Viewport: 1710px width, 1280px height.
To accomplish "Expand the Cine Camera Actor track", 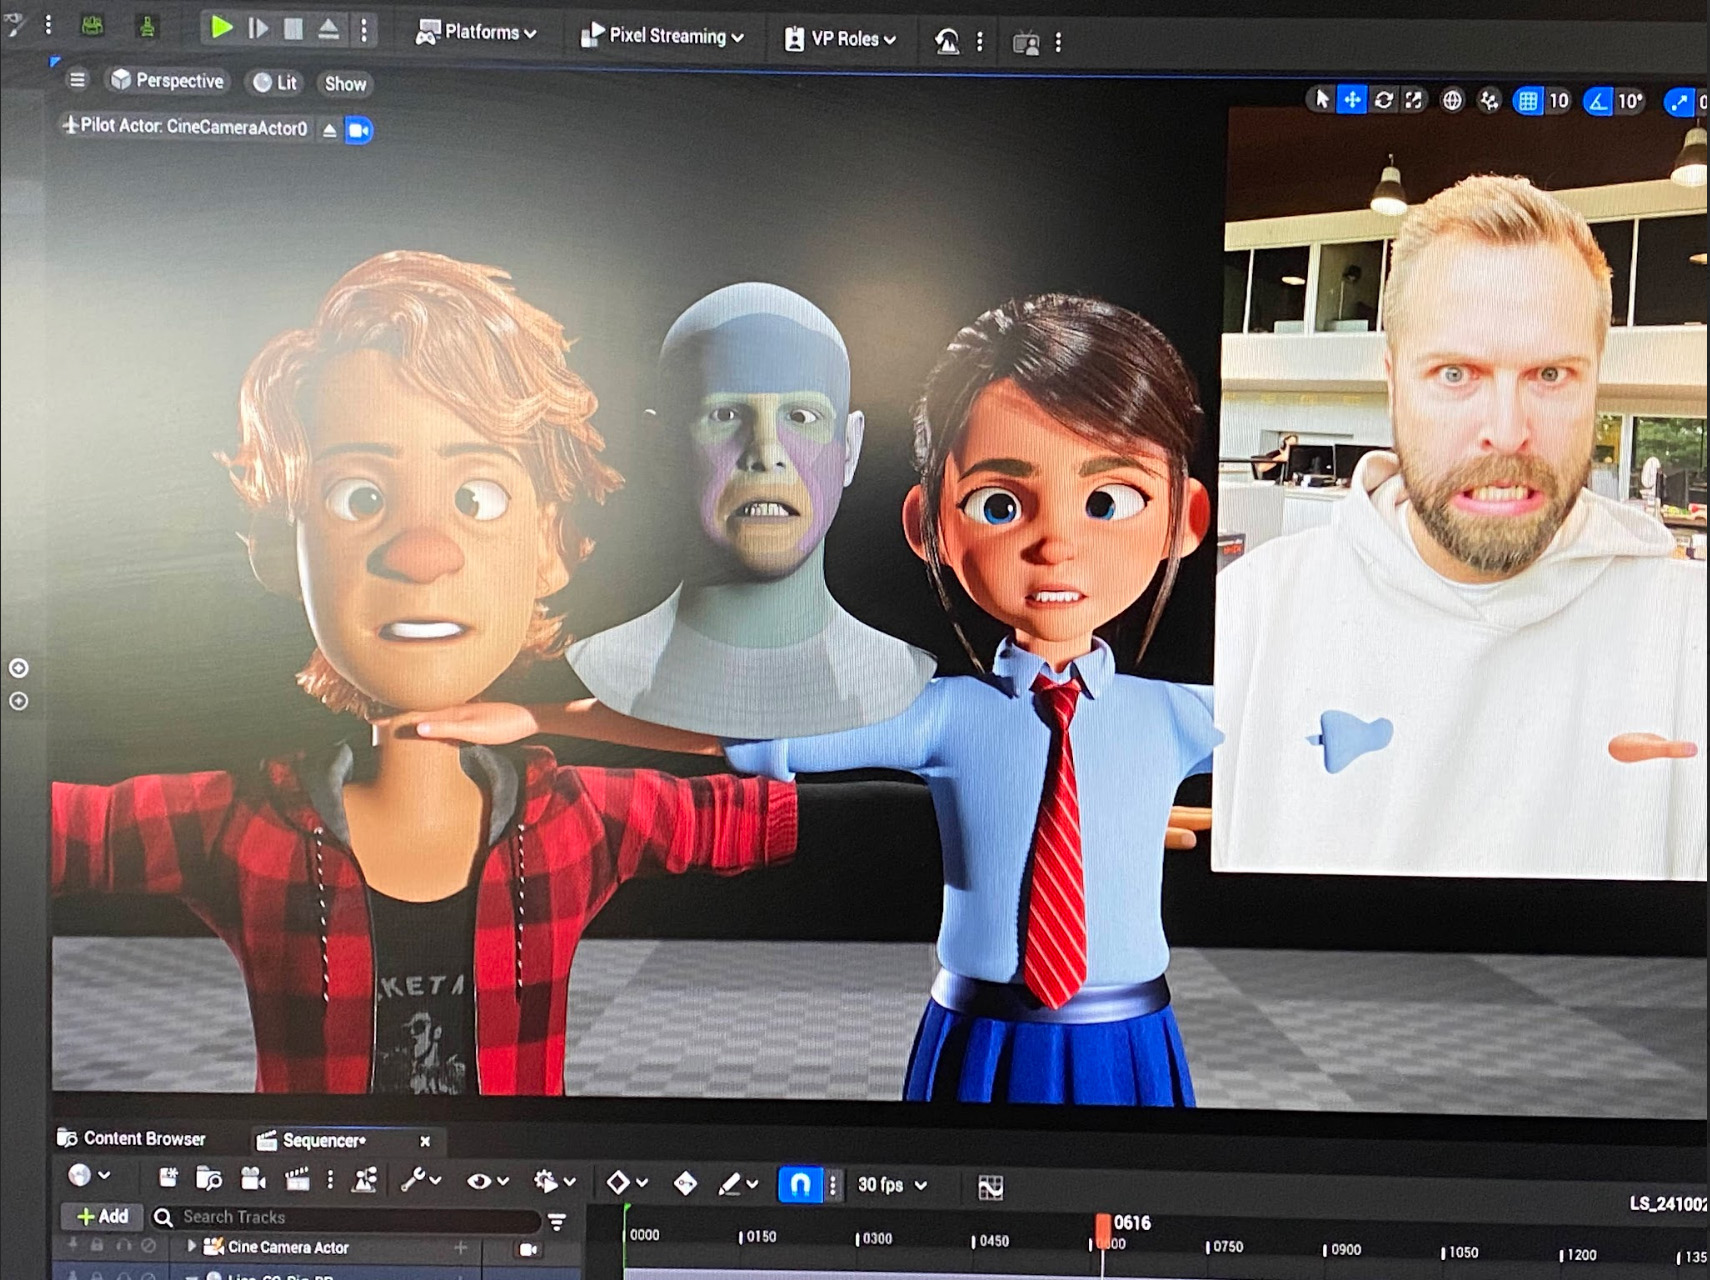I will point(192,1246).
